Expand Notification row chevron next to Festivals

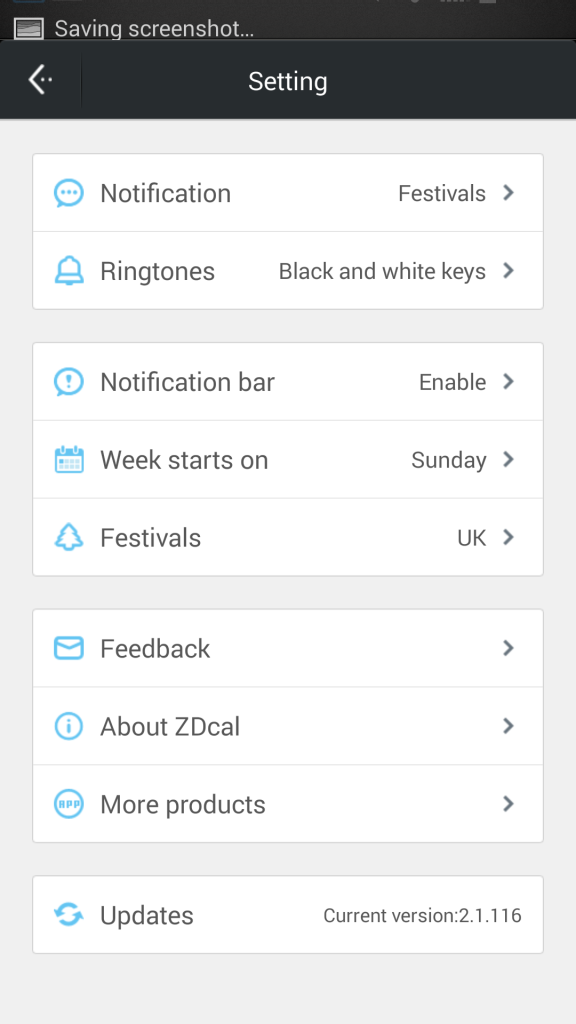tap(509, 193)
